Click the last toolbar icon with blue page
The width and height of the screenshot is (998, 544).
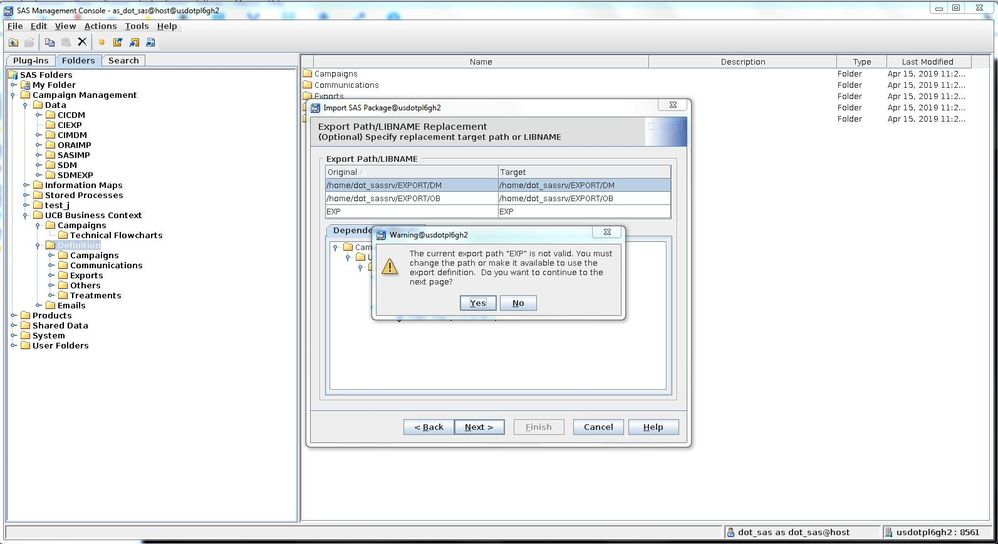point(151,43)
